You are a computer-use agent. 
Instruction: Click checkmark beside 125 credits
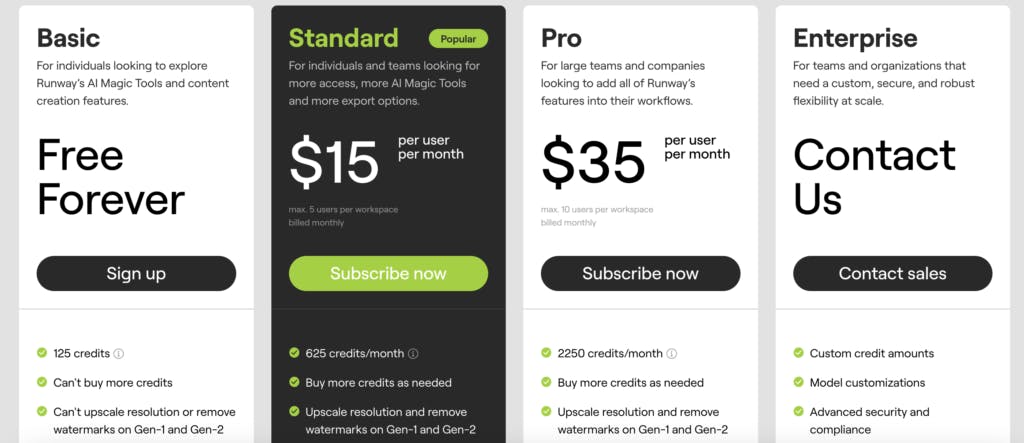coord(42,353)
